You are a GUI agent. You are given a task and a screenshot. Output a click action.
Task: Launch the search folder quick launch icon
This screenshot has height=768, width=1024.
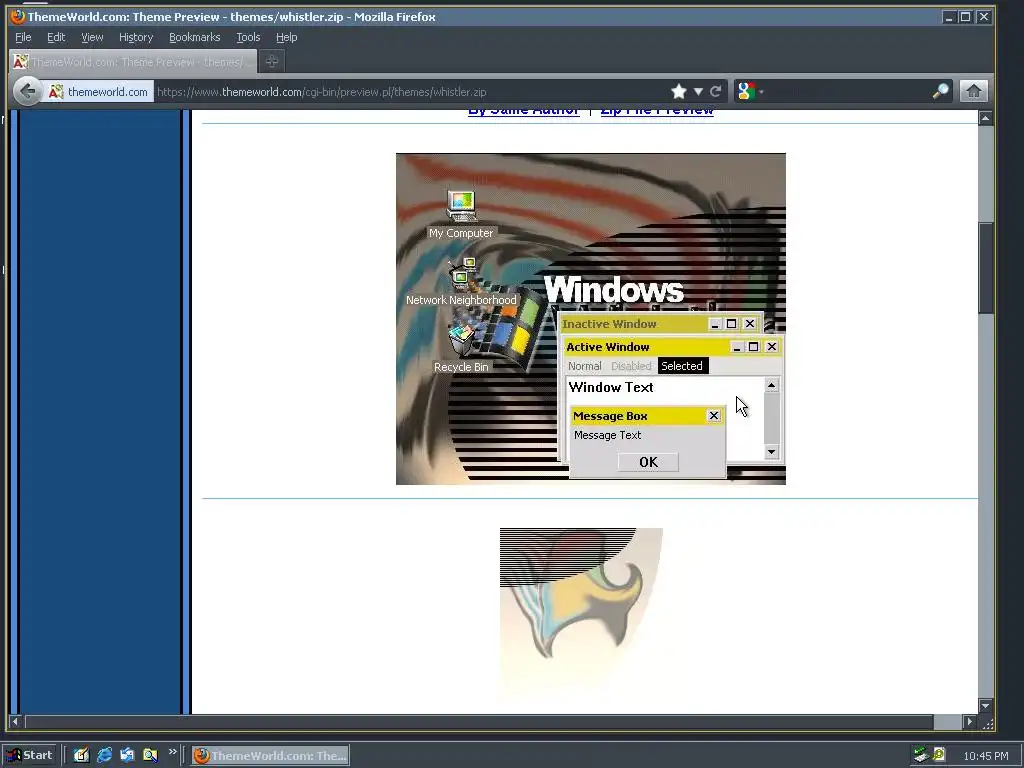click(150, 755)
